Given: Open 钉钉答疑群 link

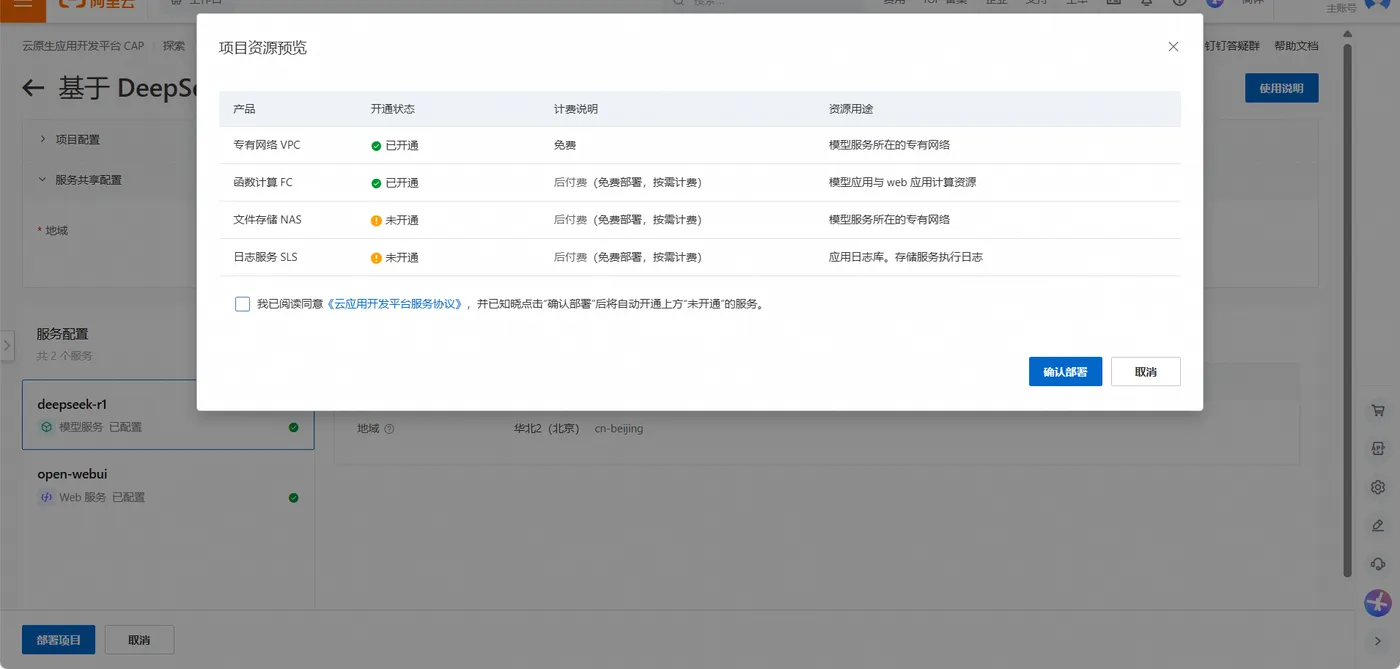Looking at the screenshot, I should [x=1233, y=46].
